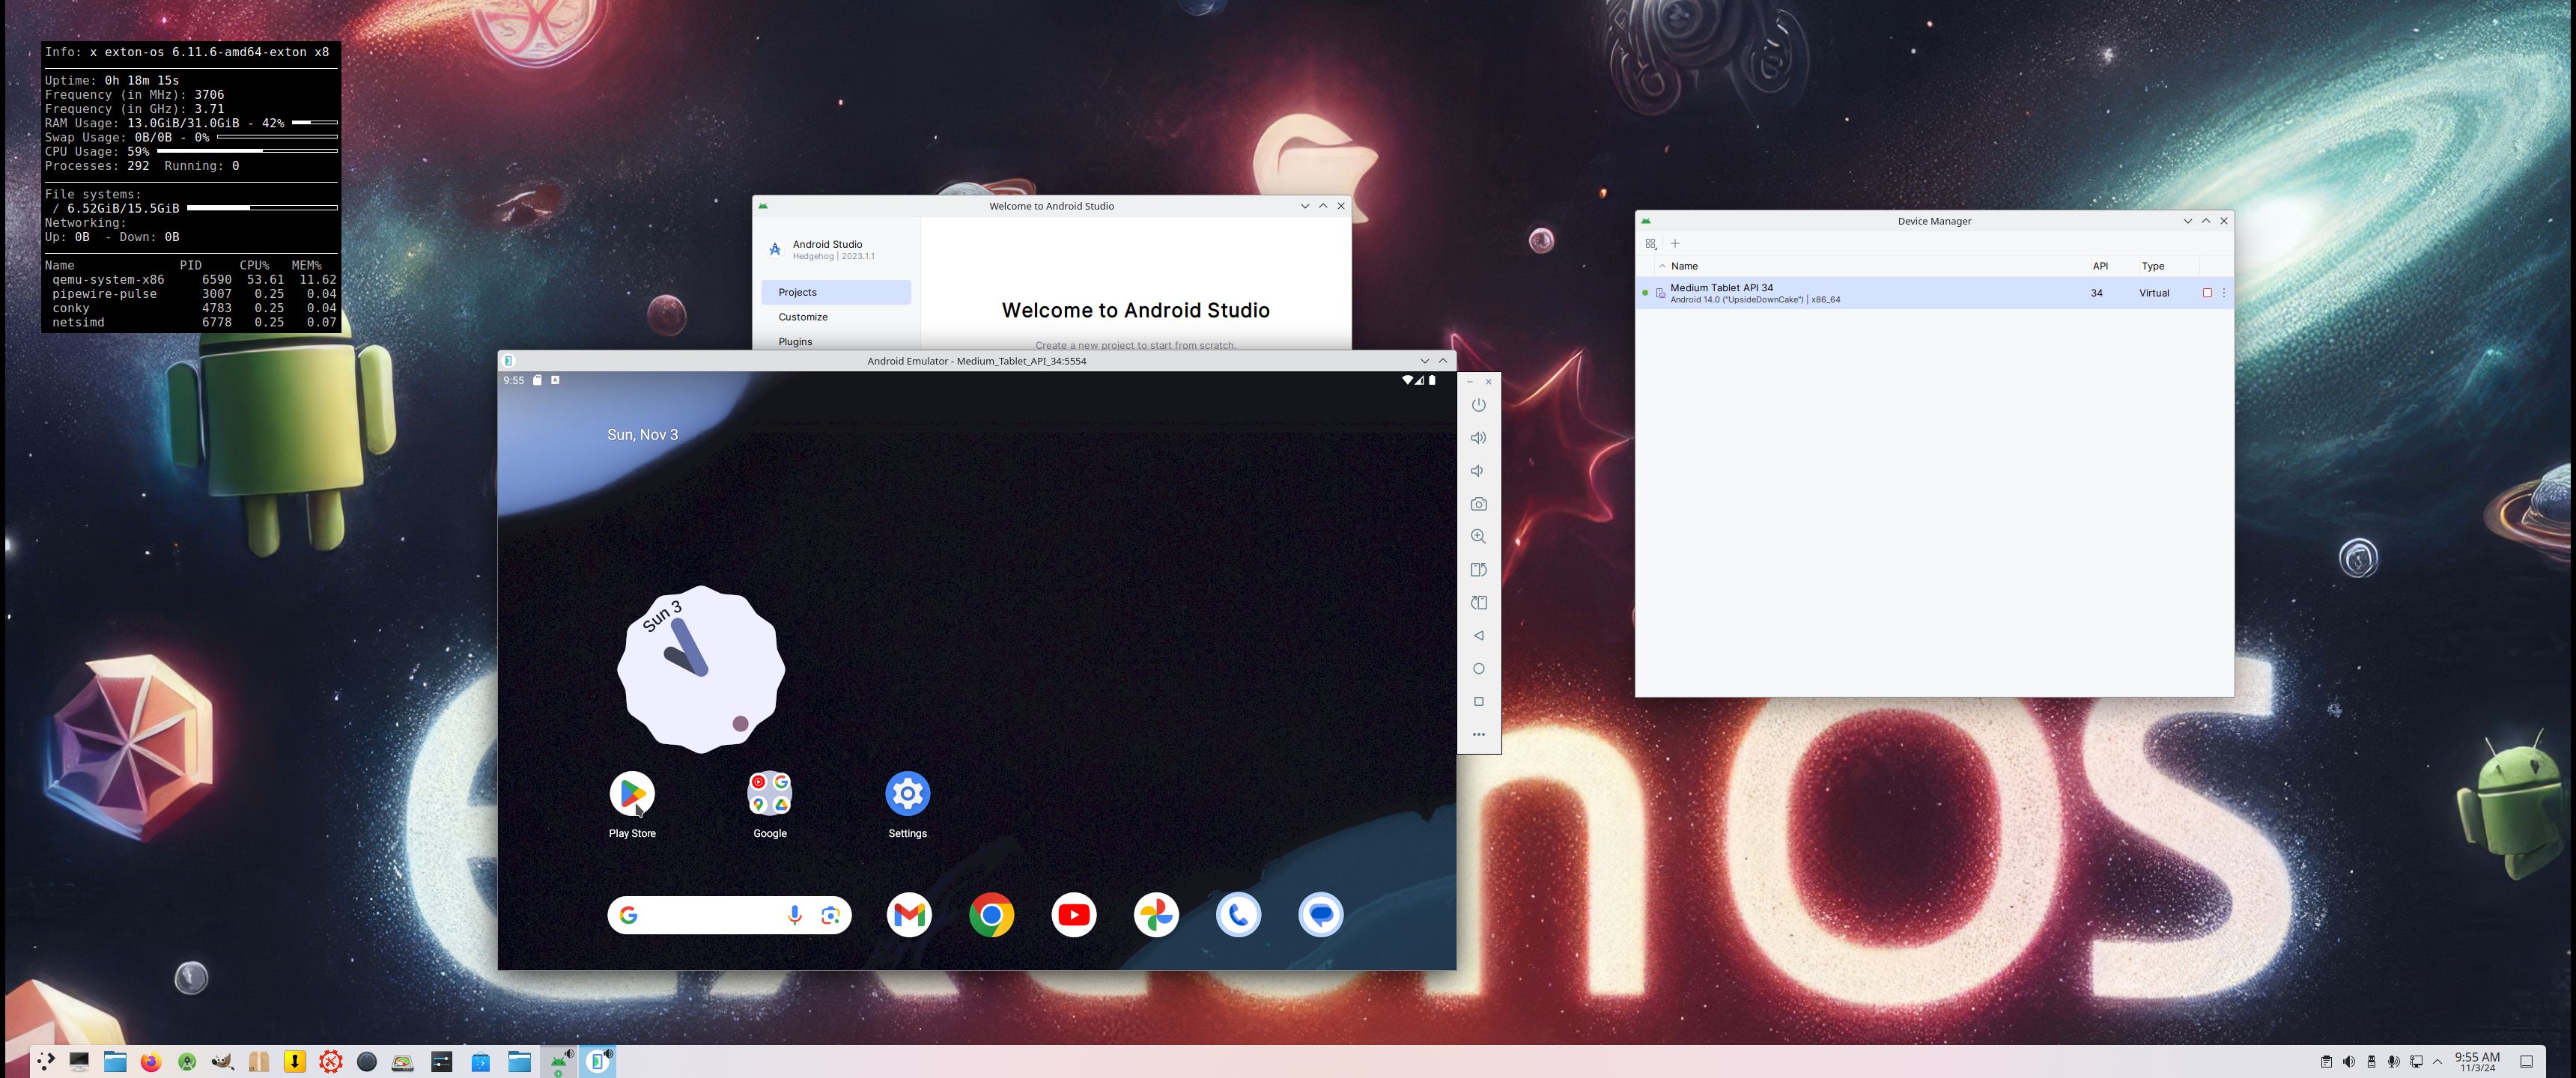The width and height of the screenshot is (2576, 1078).
Task: Open Google folder on emulator home screen
Action: point(770,794)
